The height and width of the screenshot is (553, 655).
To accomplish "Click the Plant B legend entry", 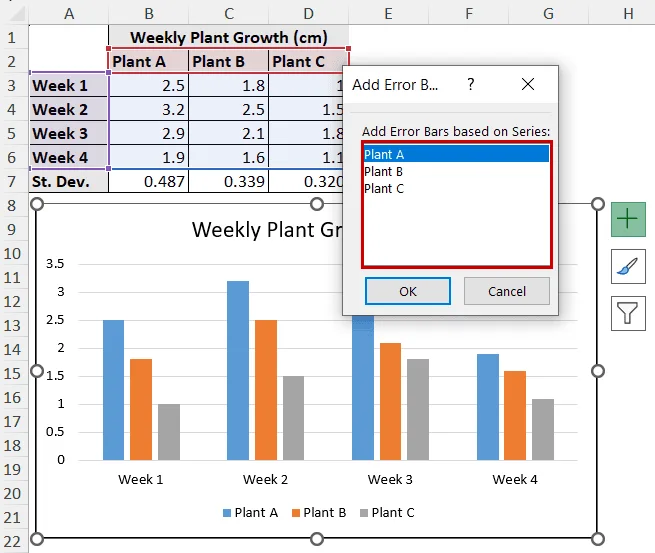I will (x=319, y=512).
